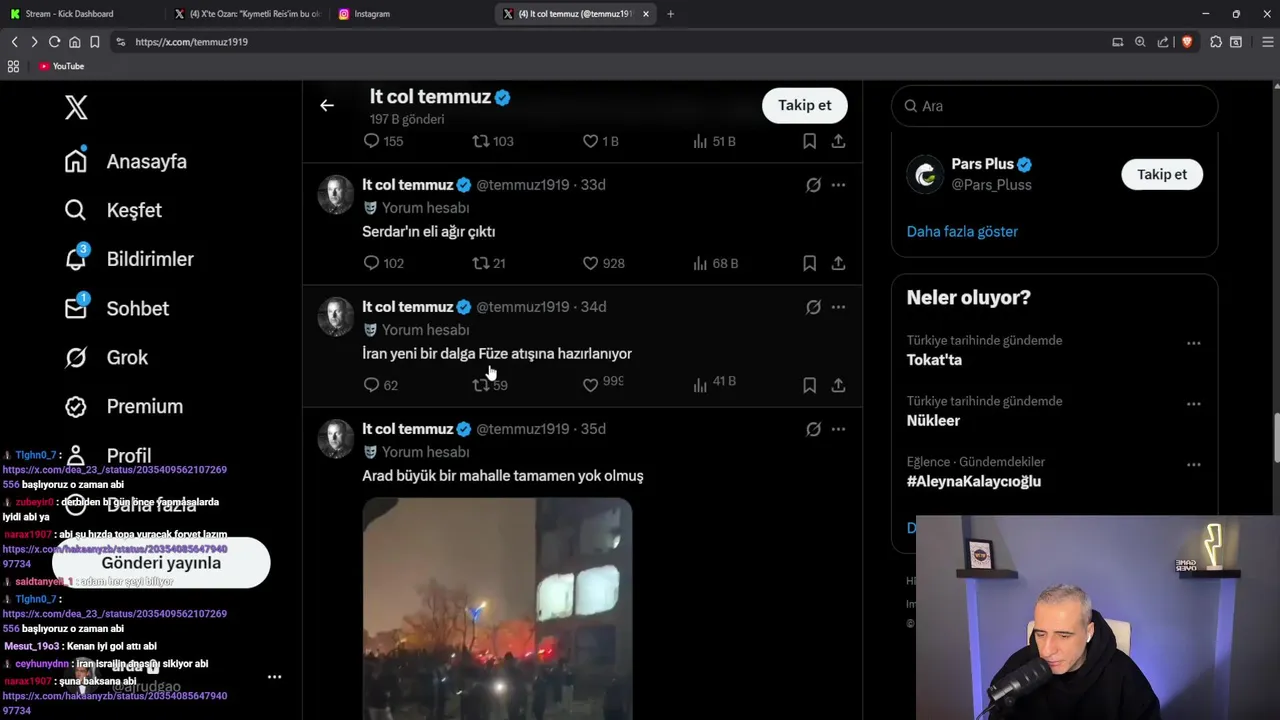1280x720 pixels.
Task: Share the 'Serdar'ın eli ağır çıktı' post
Action: [x=838, y=263]
